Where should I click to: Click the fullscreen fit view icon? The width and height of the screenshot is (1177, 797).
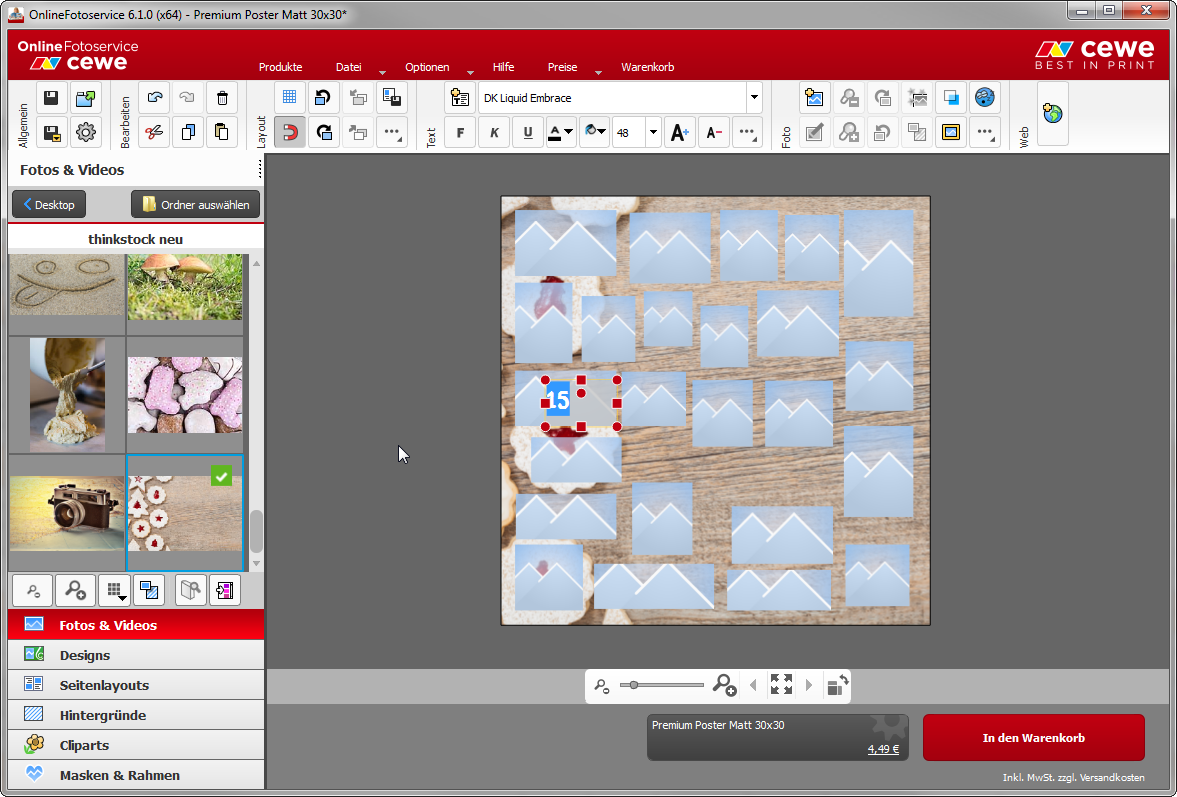[781, 685]
